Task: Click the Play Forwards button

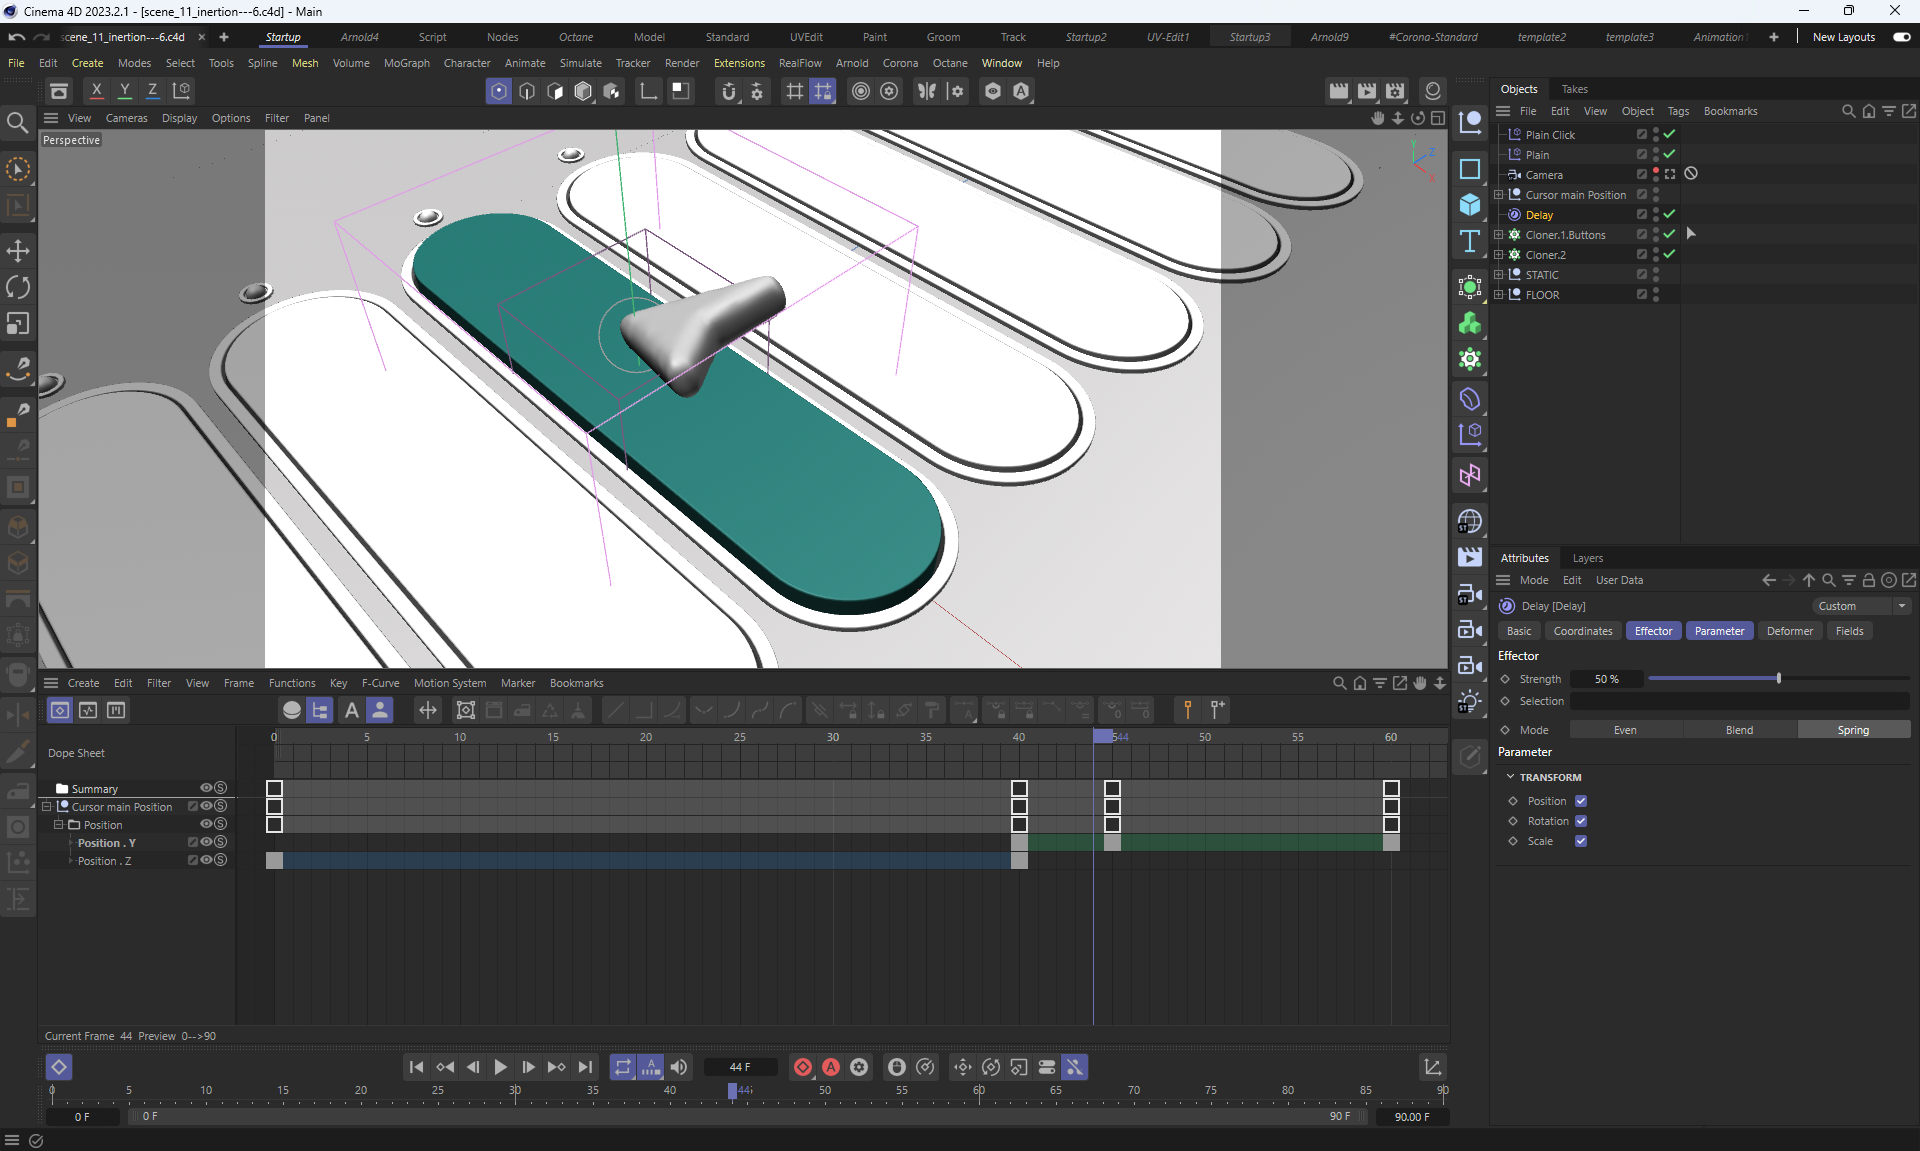Action: pos(500,1067)
